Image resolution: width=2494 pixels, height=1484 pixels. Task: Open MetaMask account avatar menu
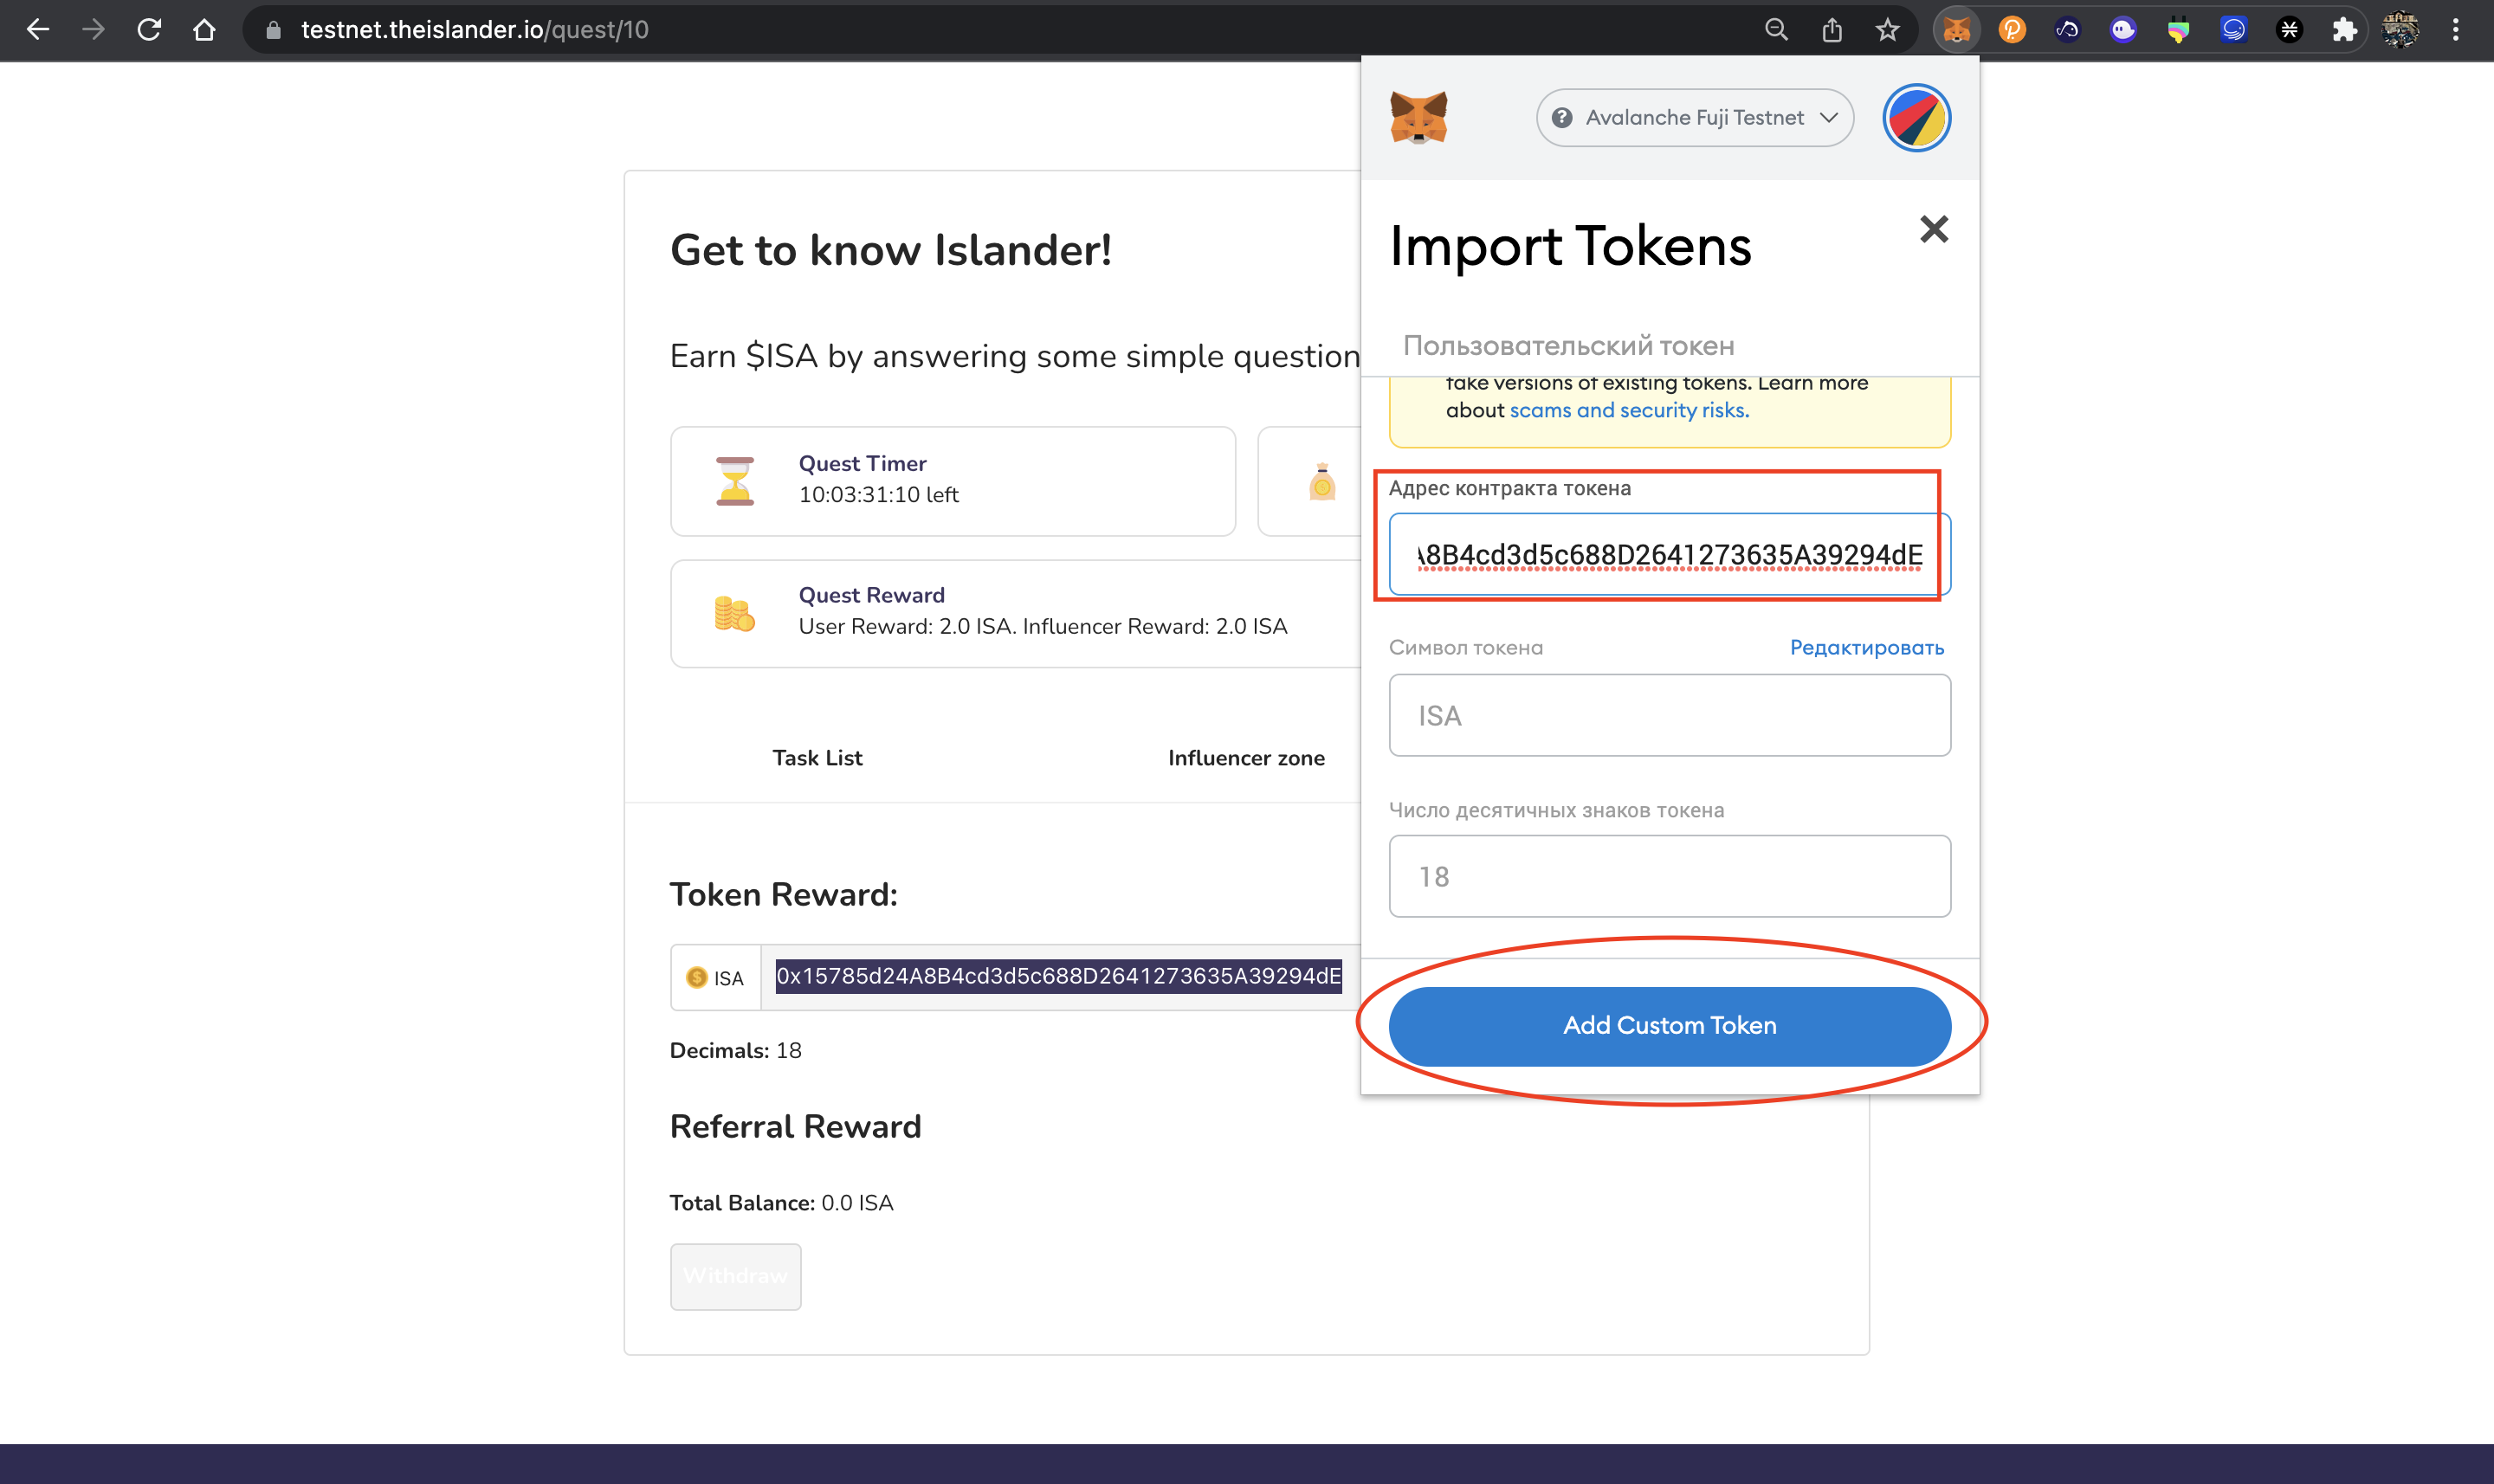point(1916,118)
